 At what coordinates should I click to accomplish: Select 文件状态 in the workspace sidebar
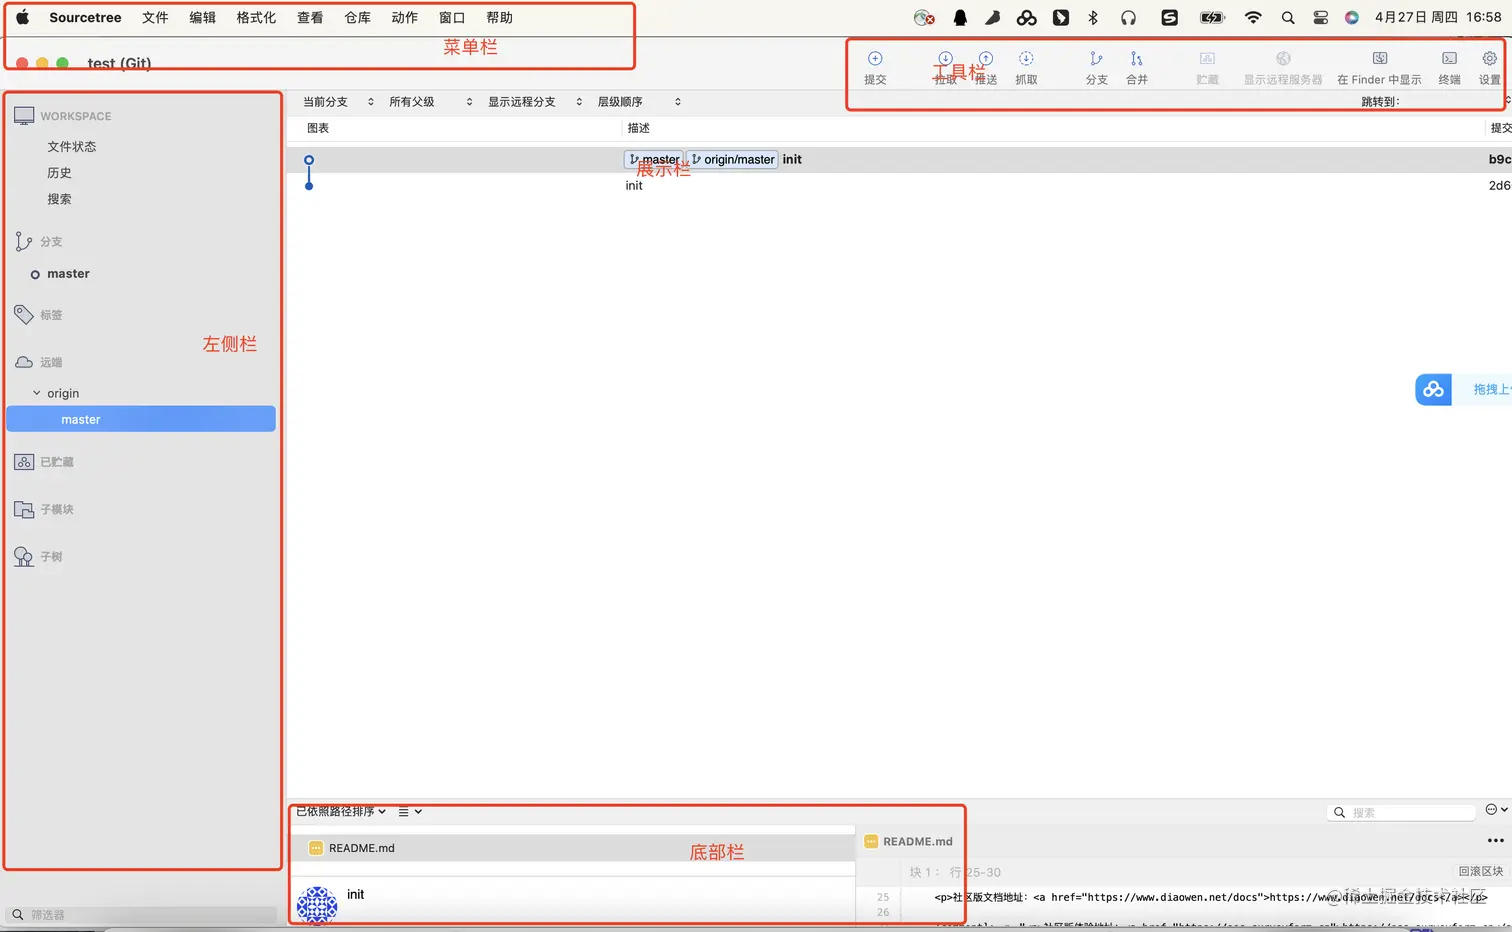tap(72, 146)
